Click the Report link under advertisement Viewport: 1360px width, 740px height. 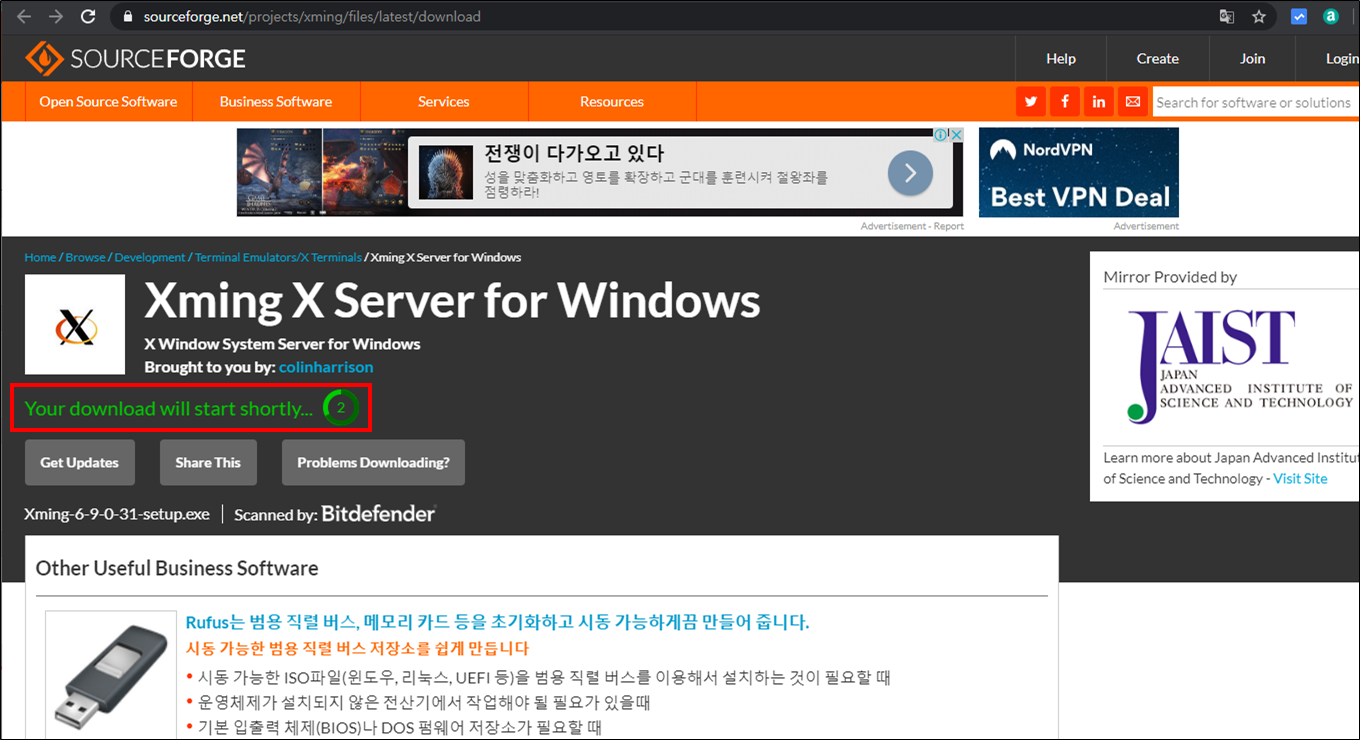[x=949, y=227]
